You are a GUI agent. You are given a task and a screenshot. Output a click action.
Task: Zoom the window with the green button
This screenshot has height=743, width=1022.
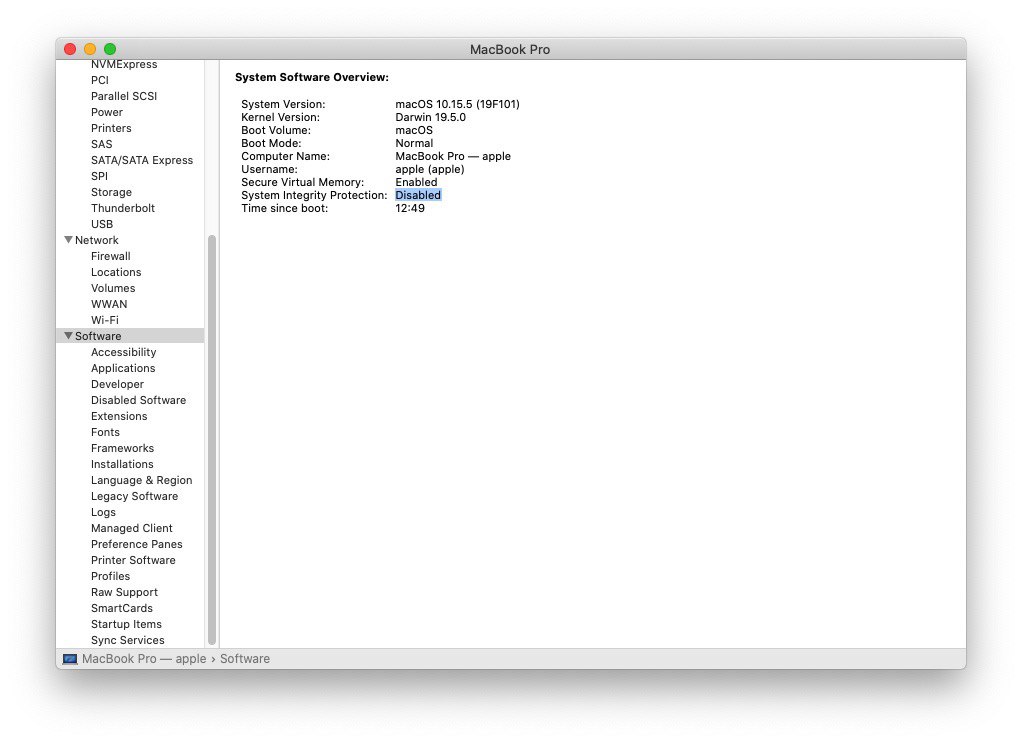pyautogui.click(x=110, y=49)
